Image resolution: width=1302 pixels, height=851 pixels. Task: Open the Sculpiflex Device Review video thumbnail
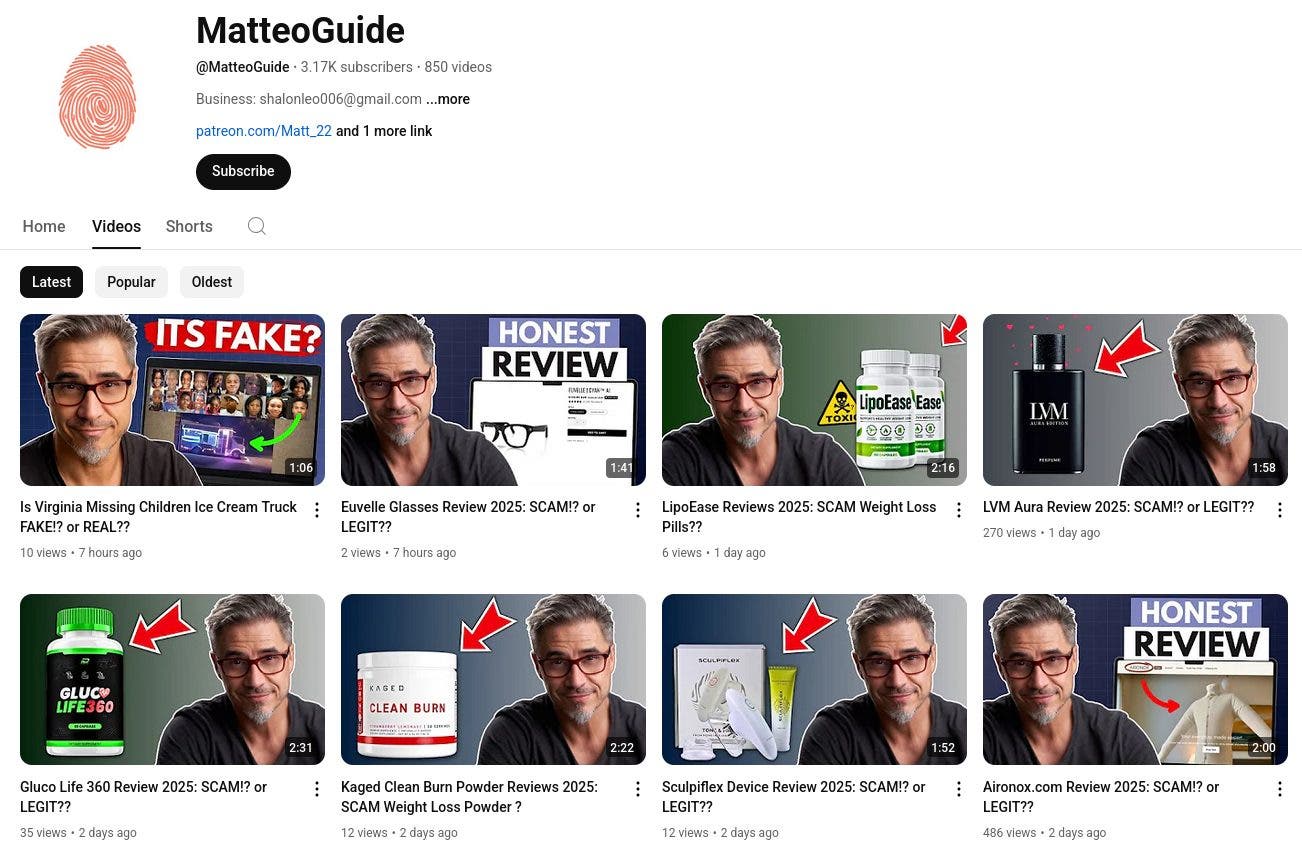tap(814, 680)
